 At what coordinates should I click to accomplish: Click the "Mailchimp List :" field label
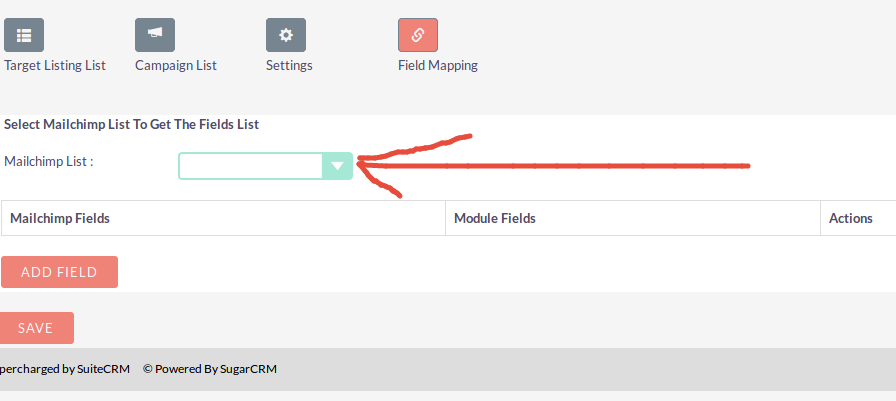tap(49, 161)
